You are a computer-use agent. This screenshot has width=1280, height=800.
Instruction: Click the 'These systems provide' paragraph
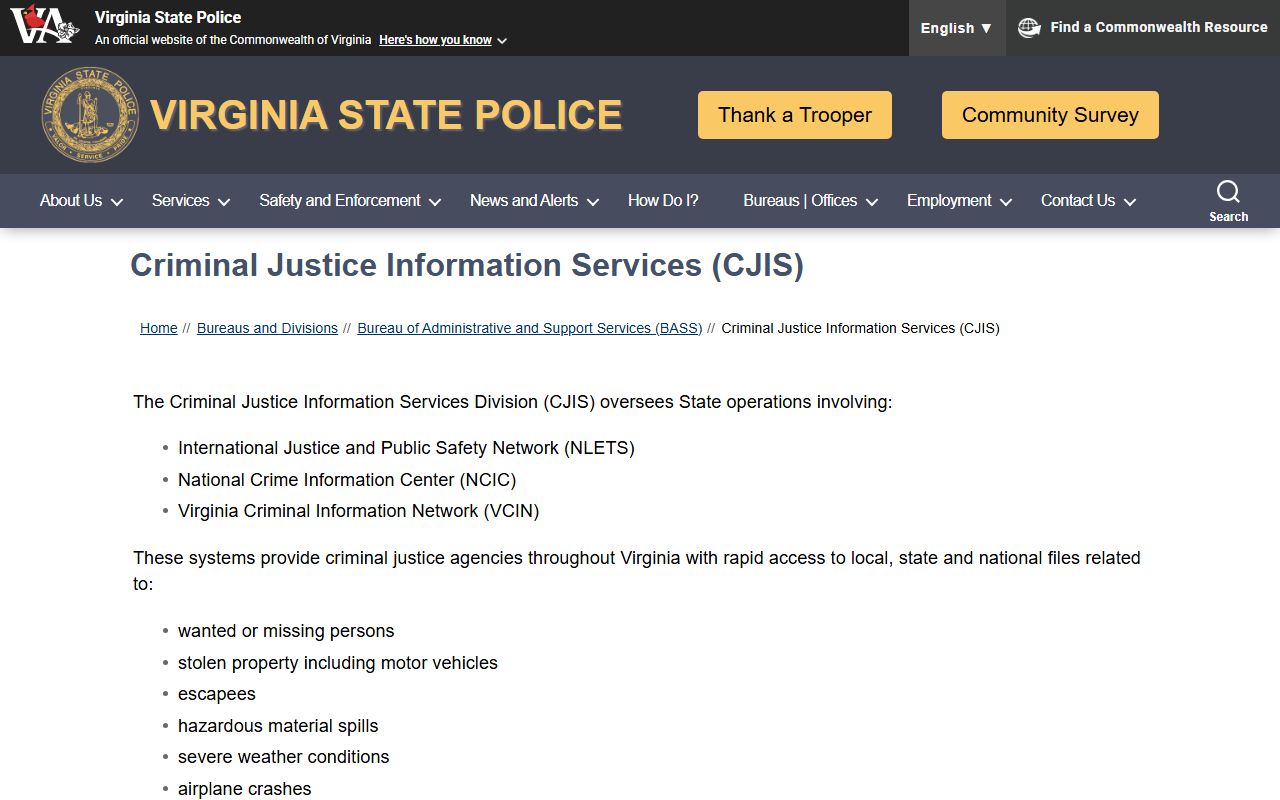pyautogui.click(x=637, y=570)
